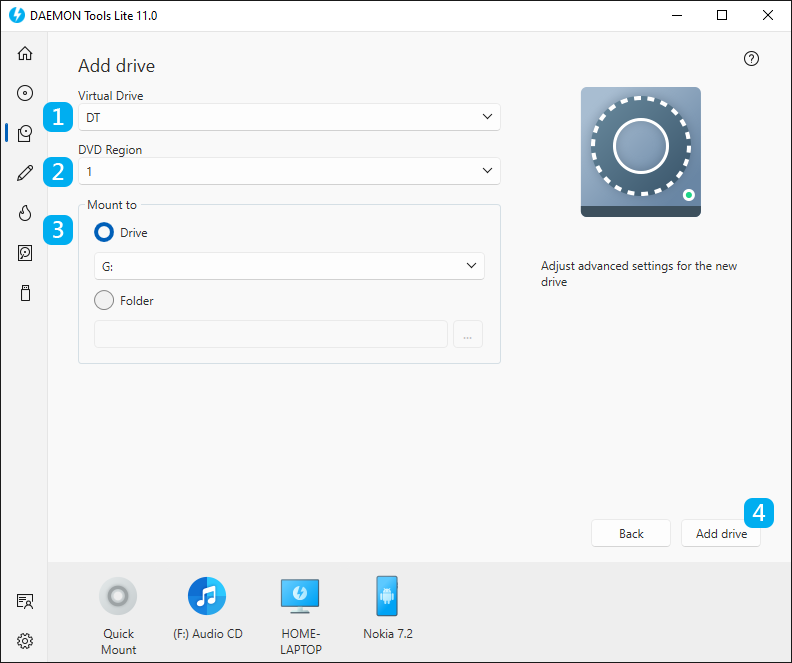Select the HOME-LAPTOP device icon
792x663 pixels.
300,596
